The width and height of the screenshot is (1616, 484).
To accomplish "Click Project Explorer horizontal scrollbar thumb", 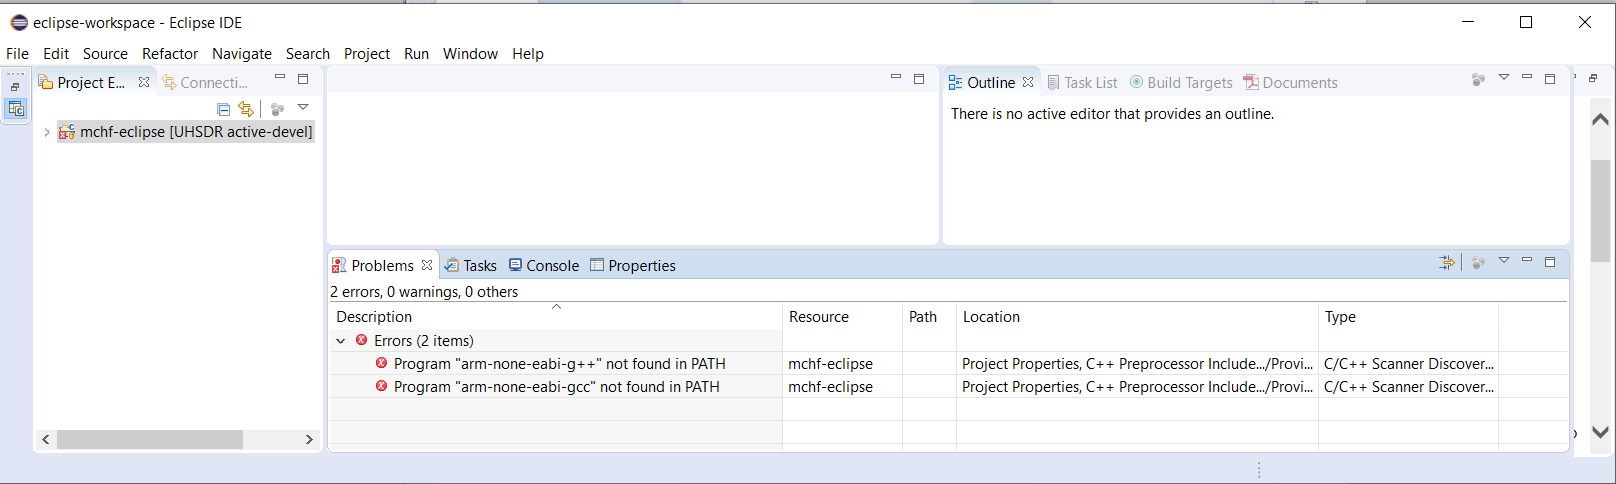I will 150,439.
